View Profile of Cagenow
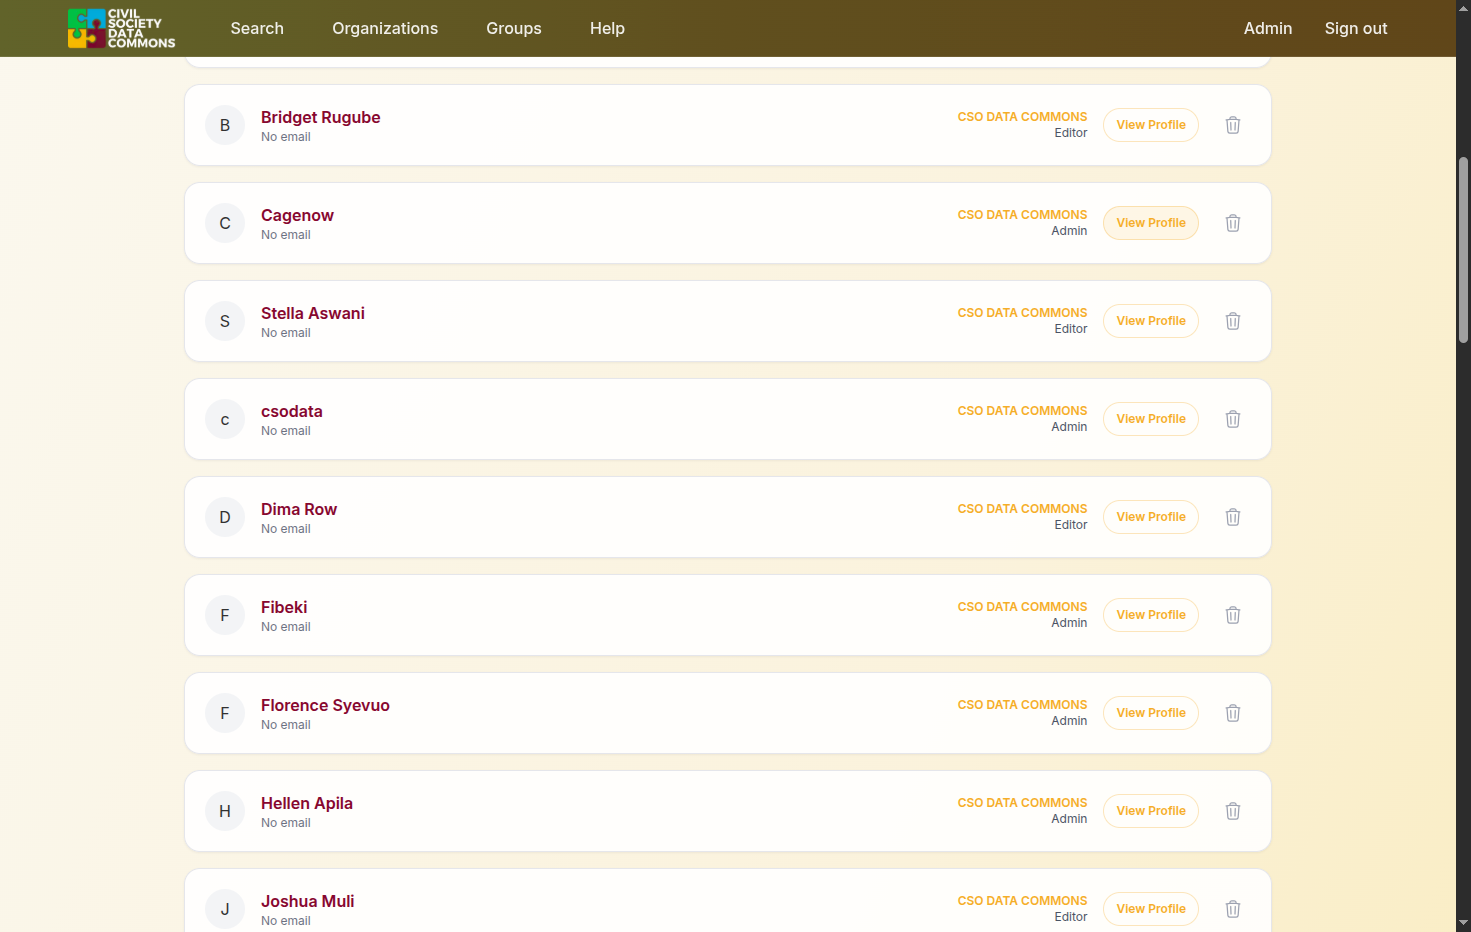Viewport: 1471px width, 932px height. click(1151, 223)
